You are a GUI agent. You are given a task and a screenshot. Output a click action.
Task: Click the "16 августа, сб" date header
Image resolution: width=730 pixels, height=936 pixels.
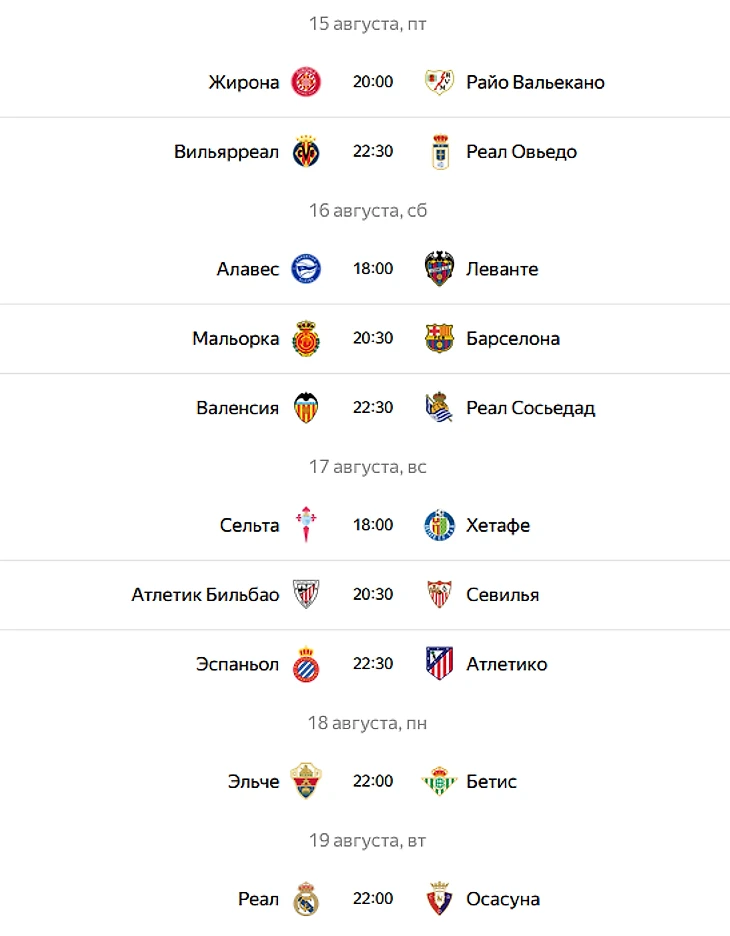pos(368,211)
